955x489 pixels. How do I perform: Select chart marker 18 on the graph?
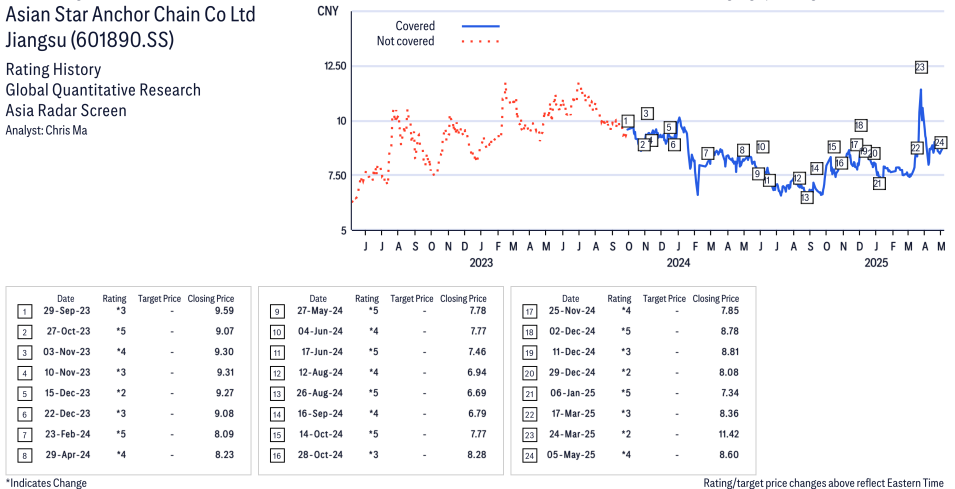point(860,125)
